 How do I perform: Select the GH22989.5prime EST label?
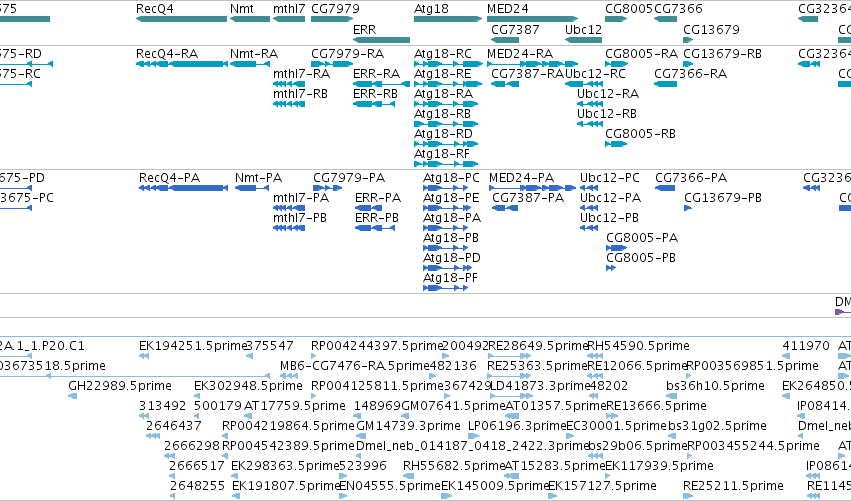click(120, 386)
